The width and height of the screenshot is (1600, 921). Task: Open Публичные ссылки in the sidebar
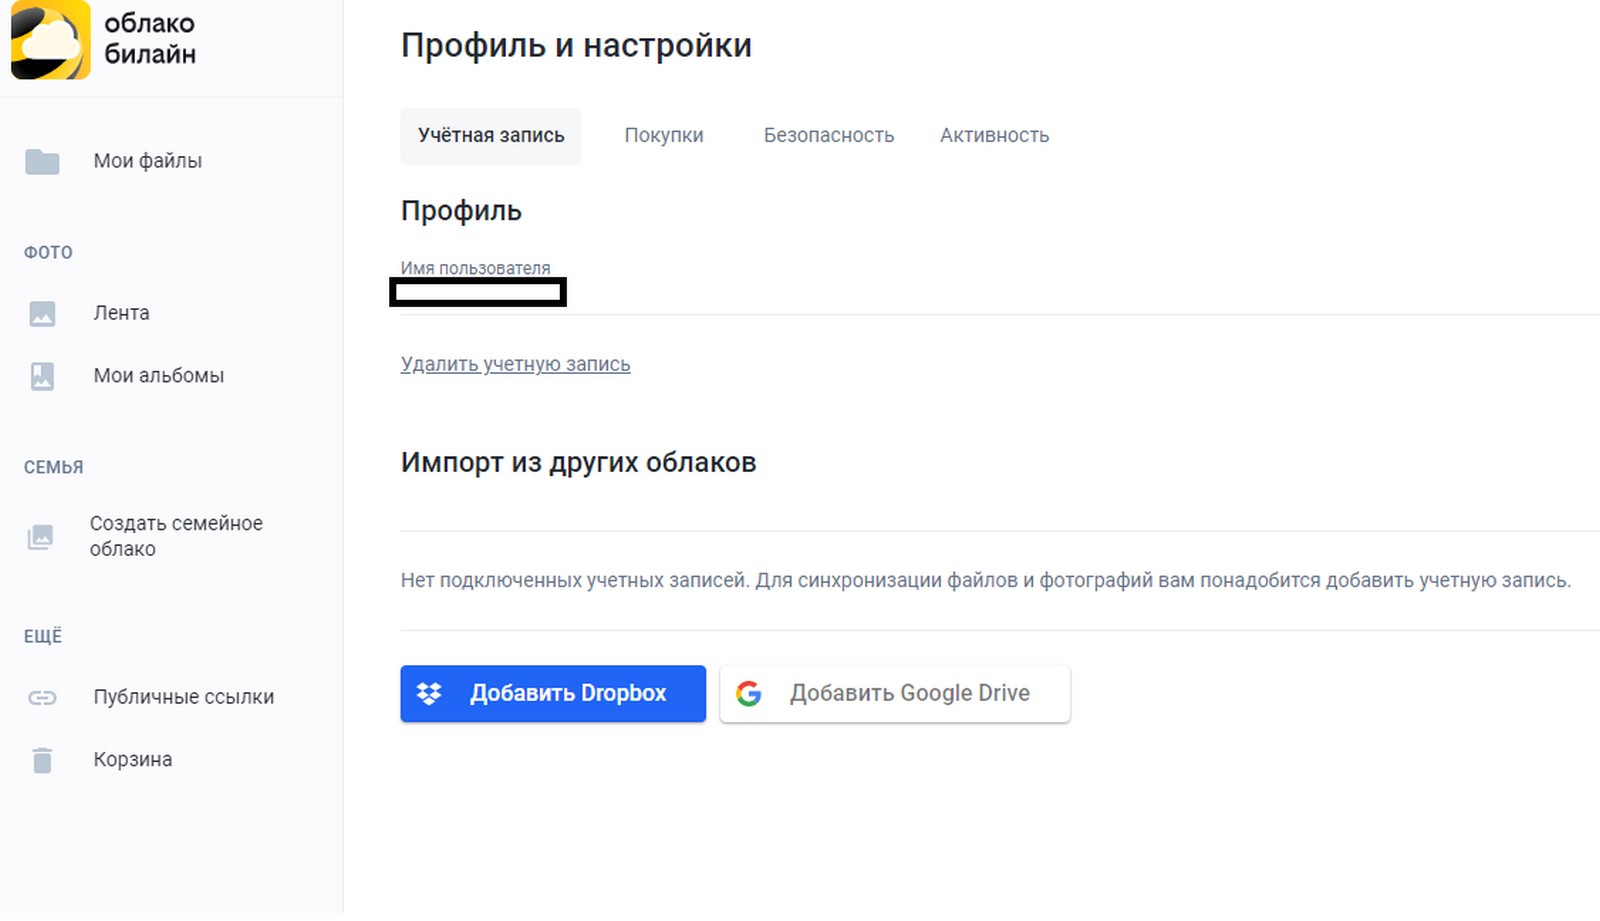pyautogui.click(x=183, y=697)
